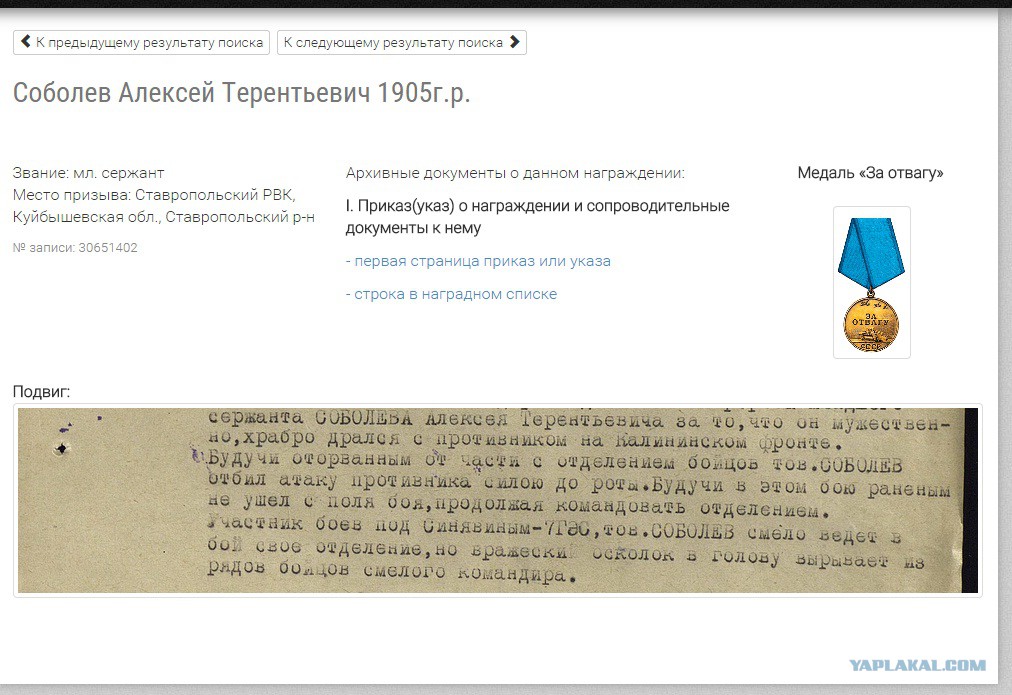Go to the previous search result
Viewport: 1012px width, 695px height.
point(141,43)
